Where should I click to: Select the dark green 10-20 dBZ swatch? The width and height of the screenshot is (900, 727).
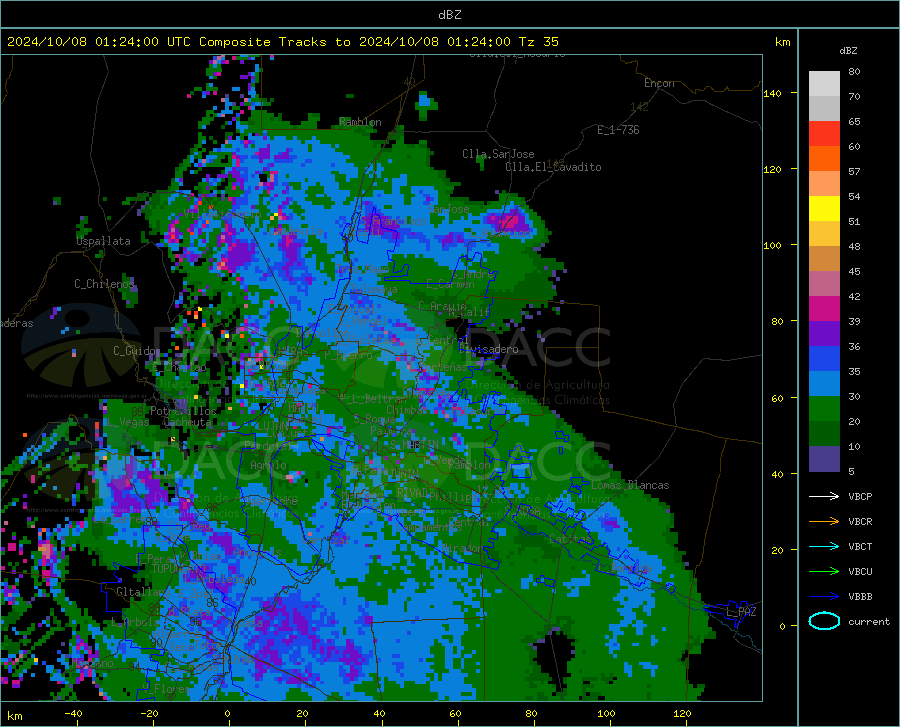[824, 434]
